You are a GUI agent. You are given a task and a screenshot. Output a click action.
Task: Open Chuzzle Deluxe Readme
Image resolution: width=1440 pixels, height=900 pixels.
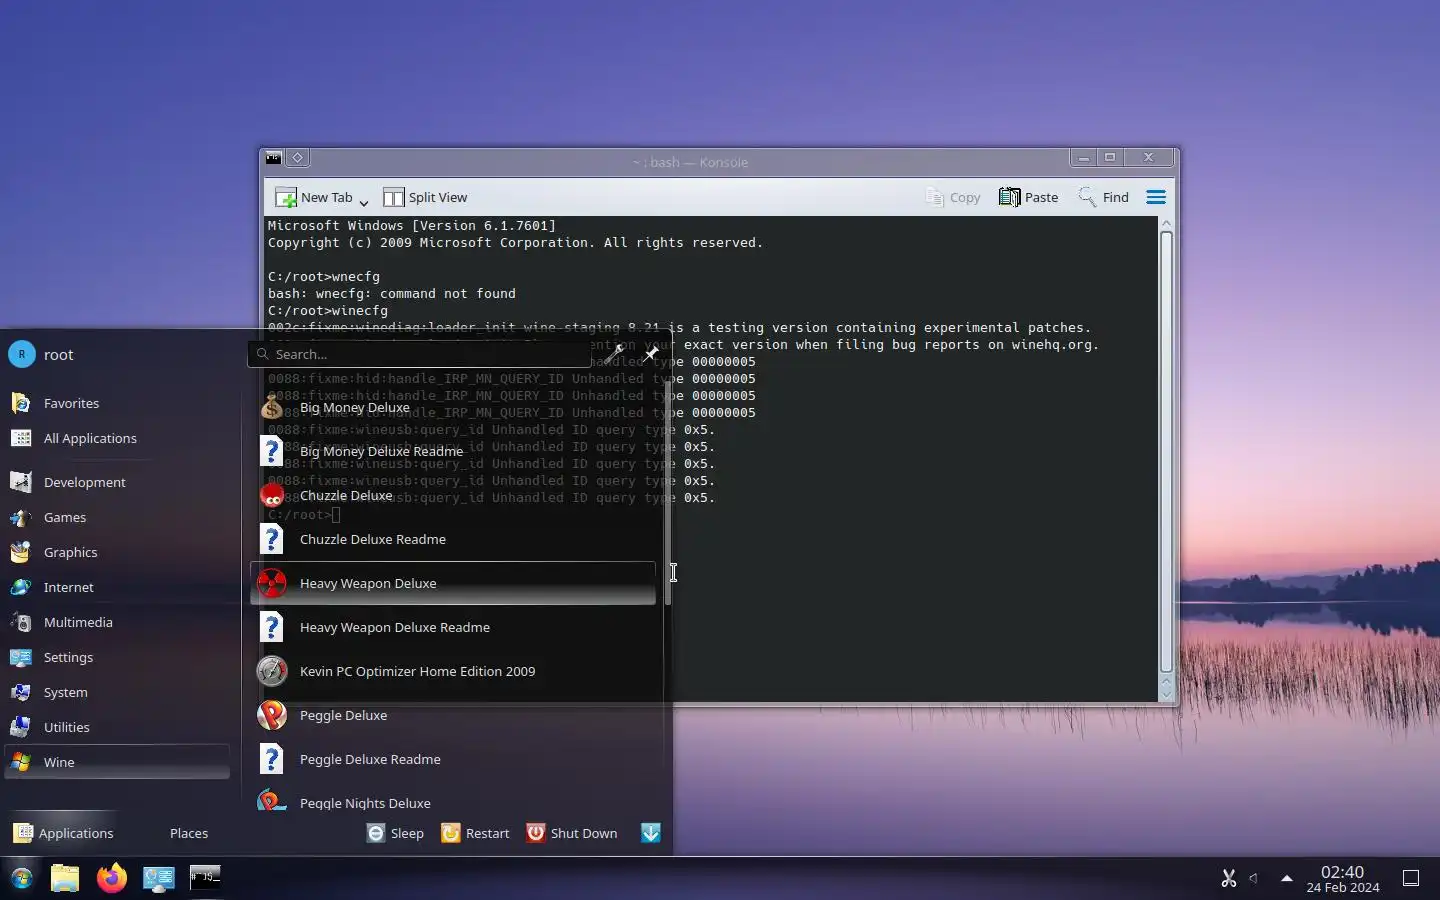coord(453,539)
